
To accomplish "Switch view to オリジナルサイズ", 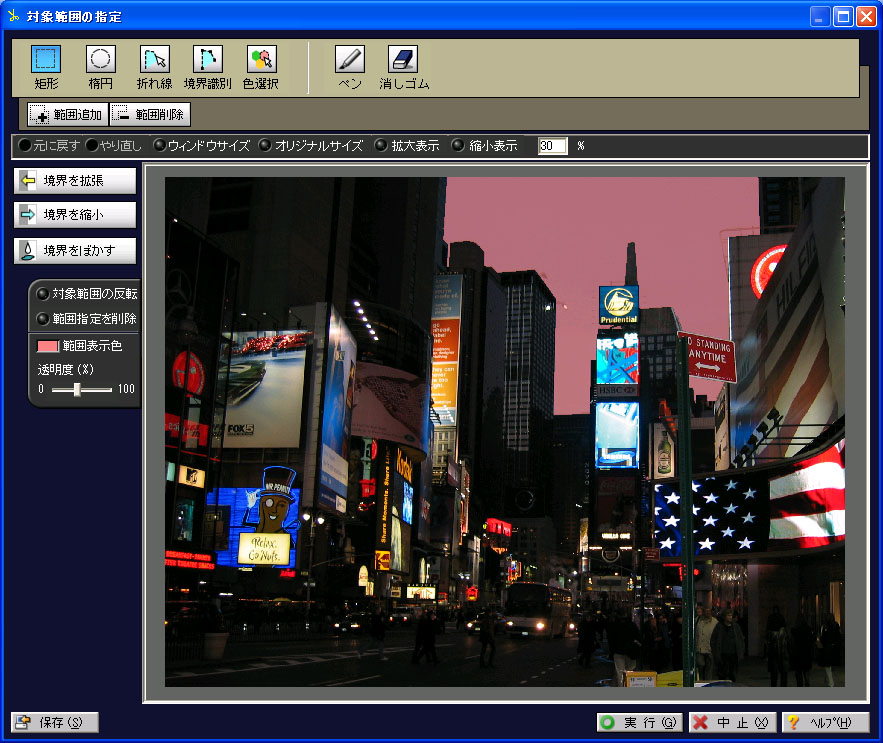I will pos(310,146).
